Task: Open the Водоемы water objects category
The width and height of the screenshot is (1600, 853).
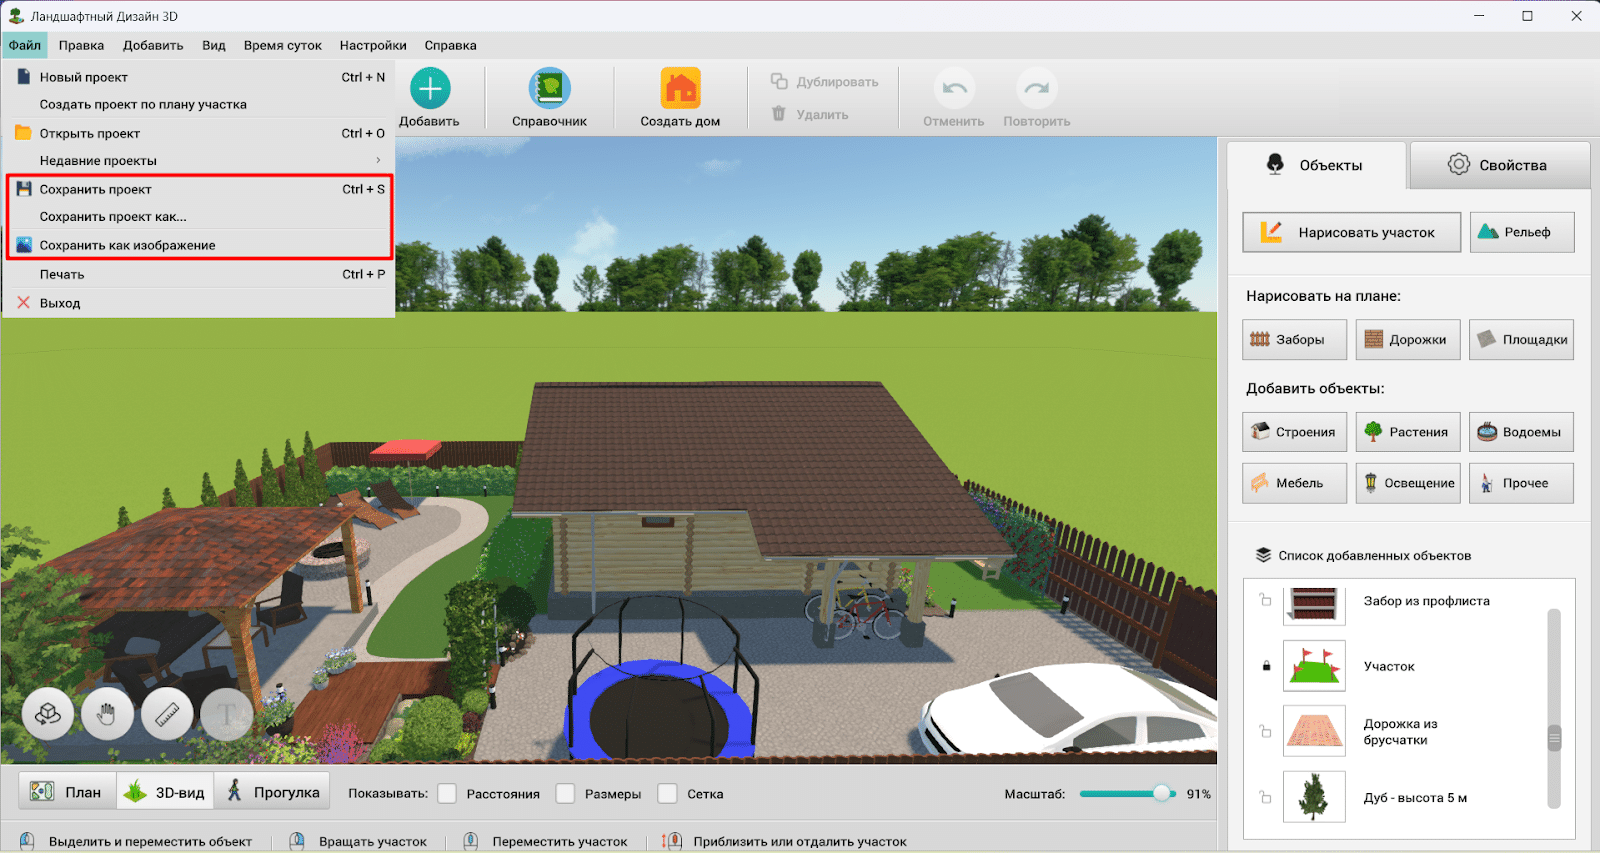Action: coord(1520,432)
